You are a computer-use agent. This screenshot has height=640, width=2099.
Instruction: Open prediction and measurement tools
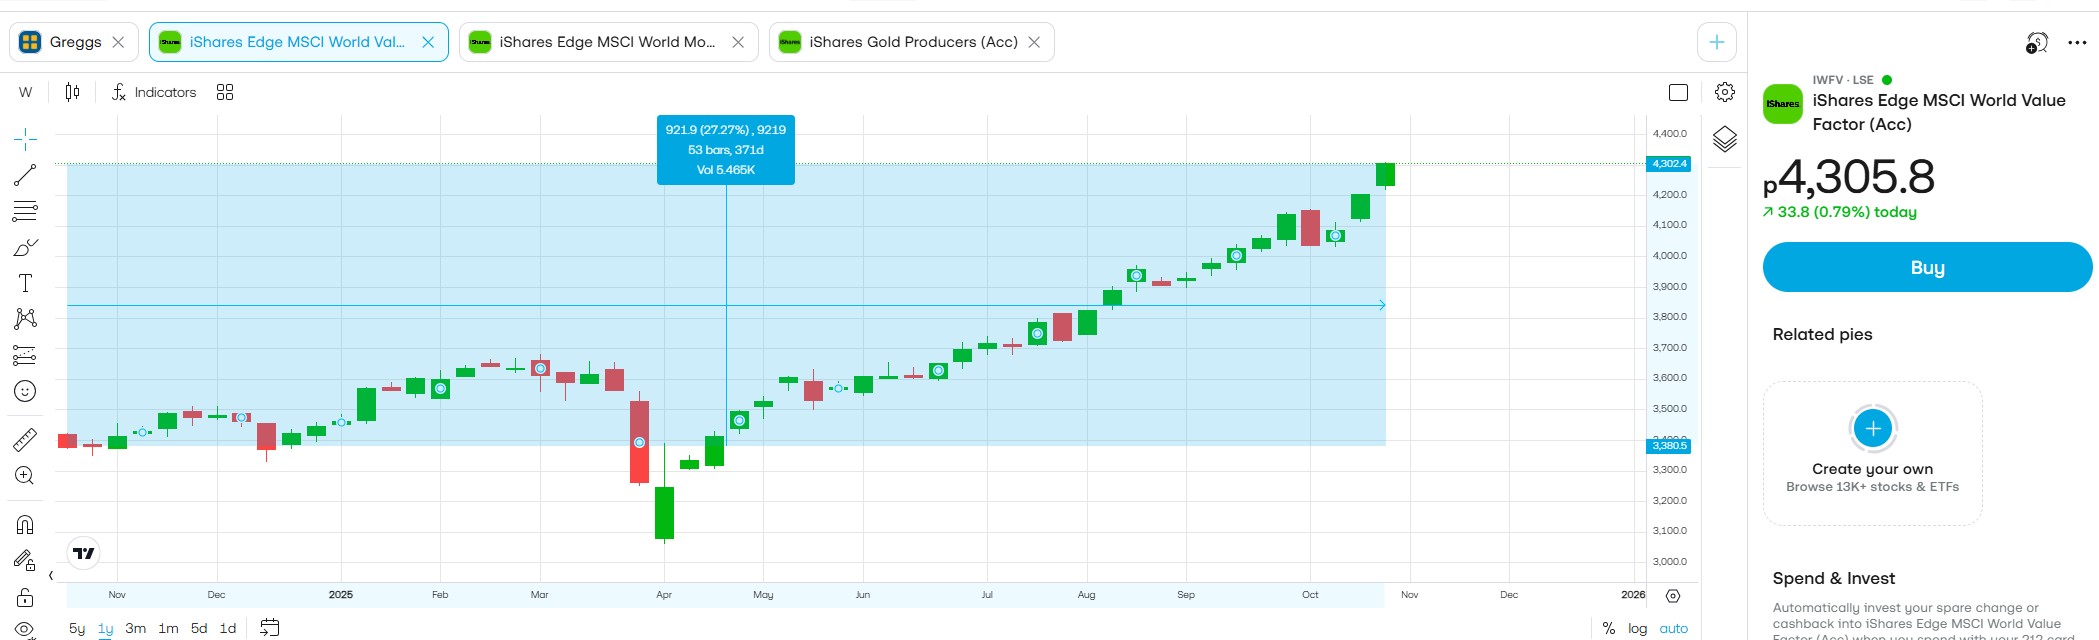click(x=25, y=355)
